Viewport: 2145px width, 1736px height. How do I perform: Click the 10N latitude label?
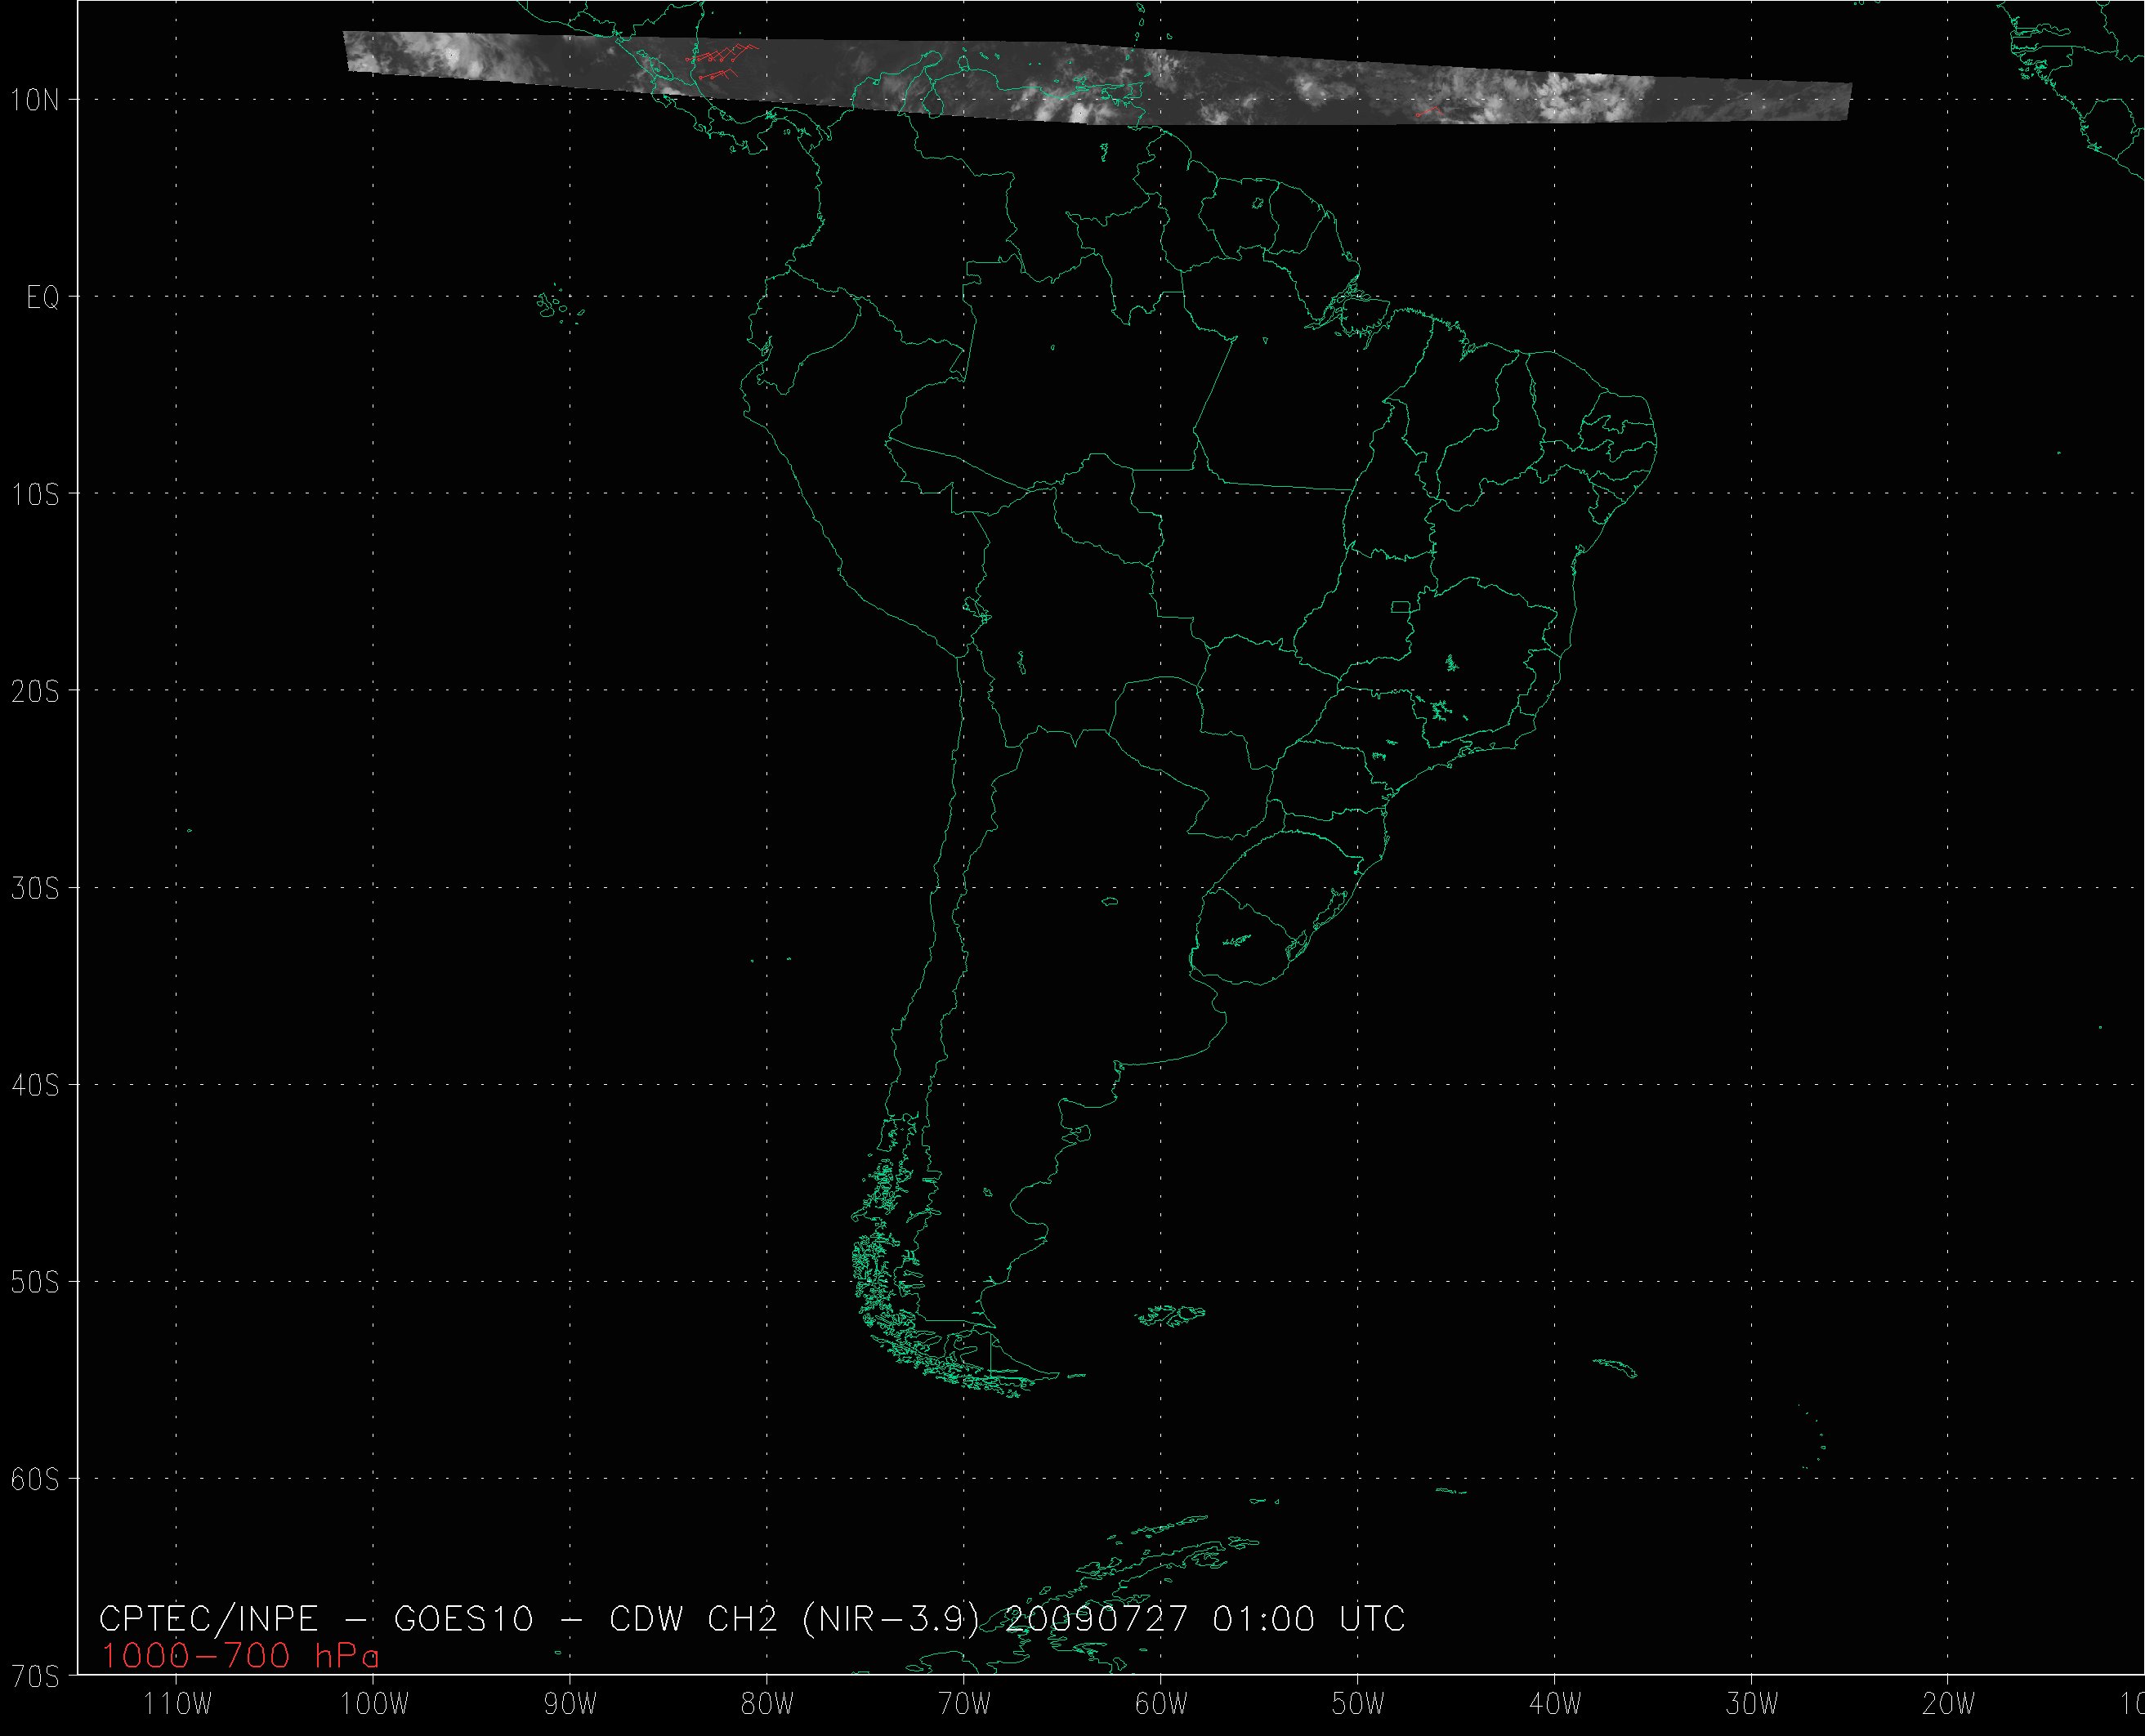35,100
